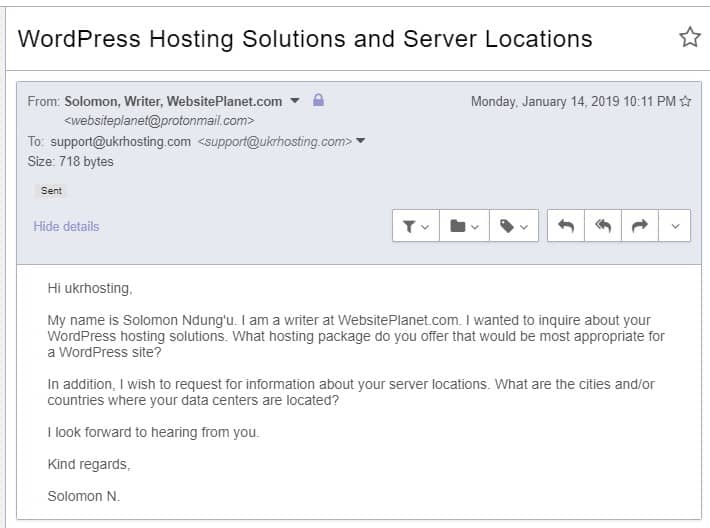Expand the sender options arrow after WebsitePlanet.com

(295, 101)
